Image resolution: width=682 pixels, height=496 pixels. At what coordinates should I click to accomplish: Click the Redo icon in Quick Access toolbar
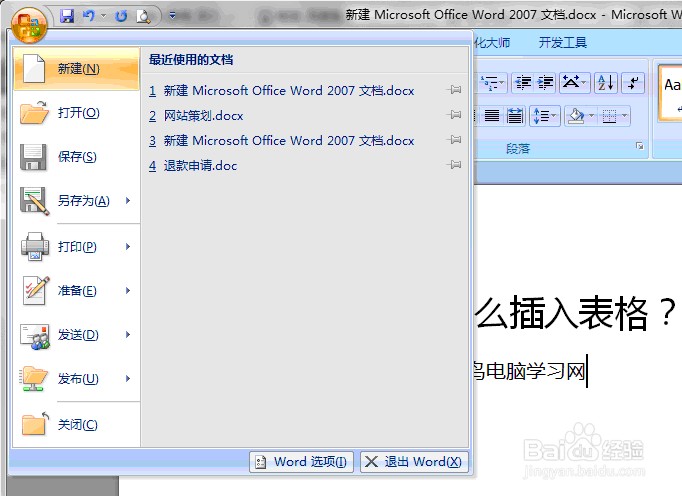pos(121,16)
